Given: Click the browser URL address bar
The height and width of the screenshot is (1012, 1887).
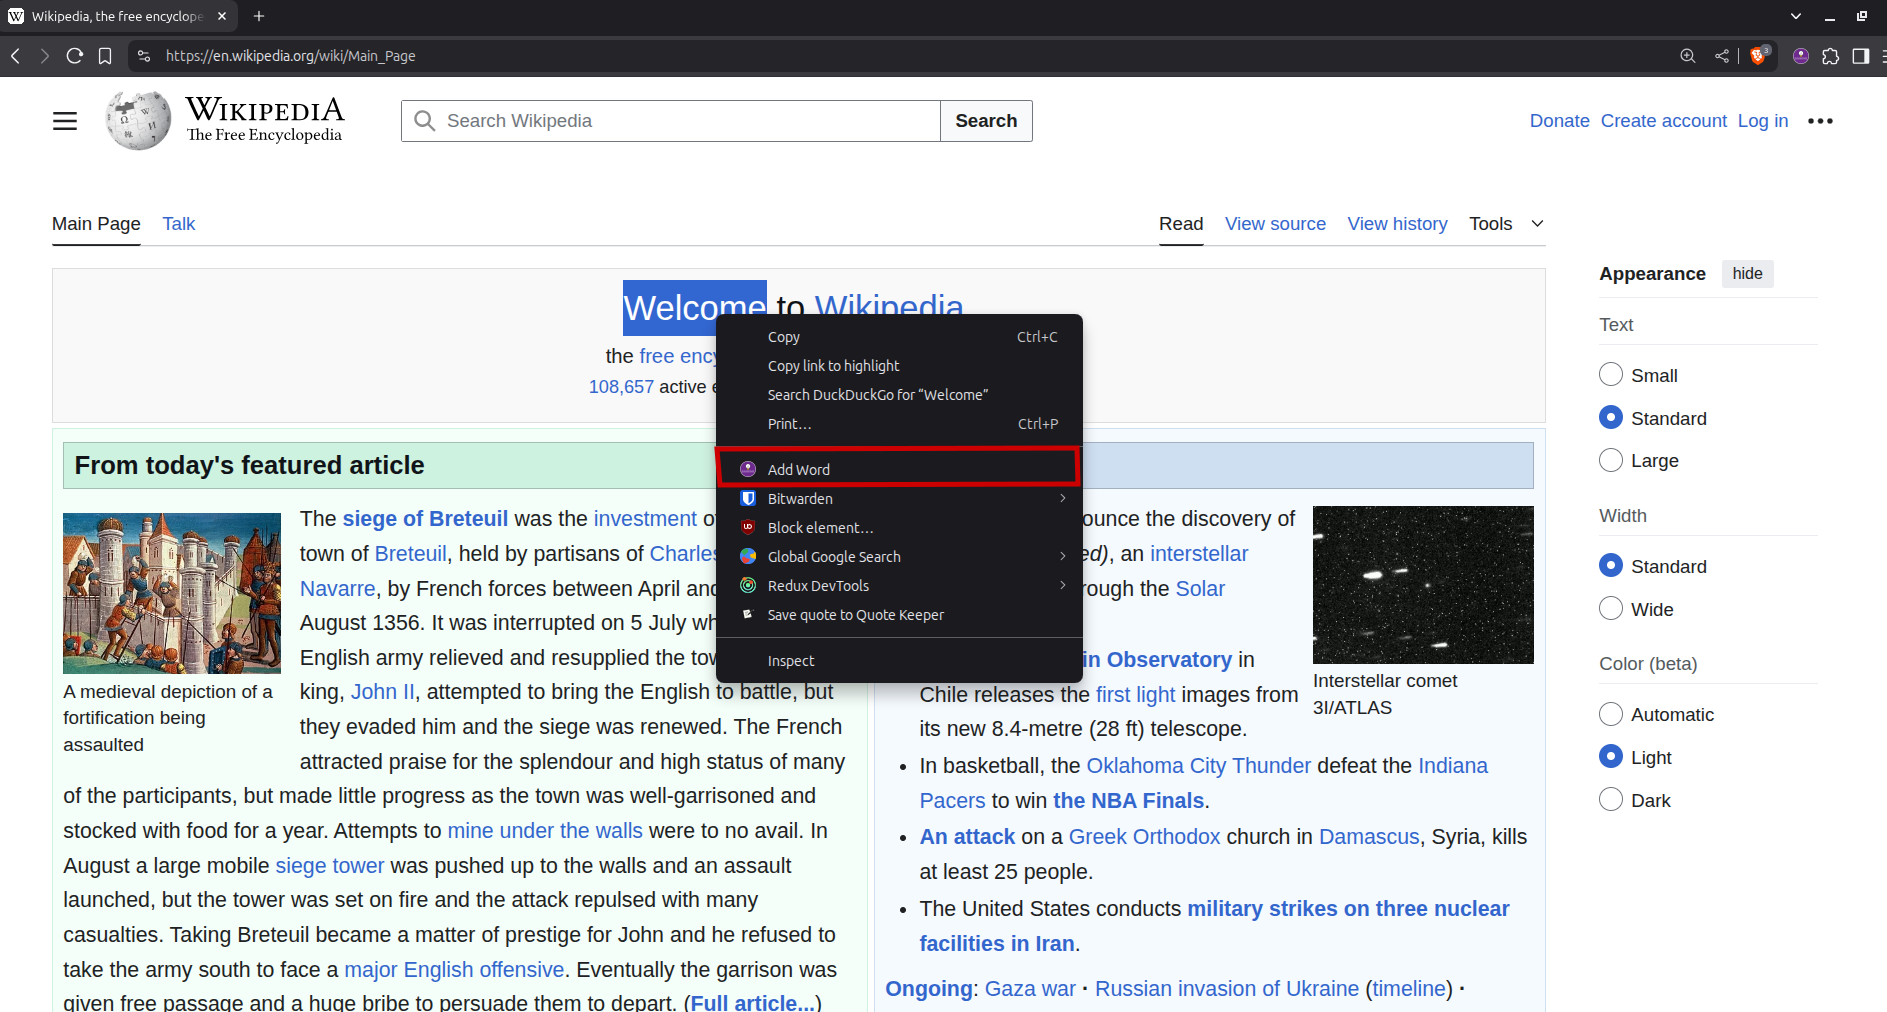Looking at the screenshot, I should 900,56.
